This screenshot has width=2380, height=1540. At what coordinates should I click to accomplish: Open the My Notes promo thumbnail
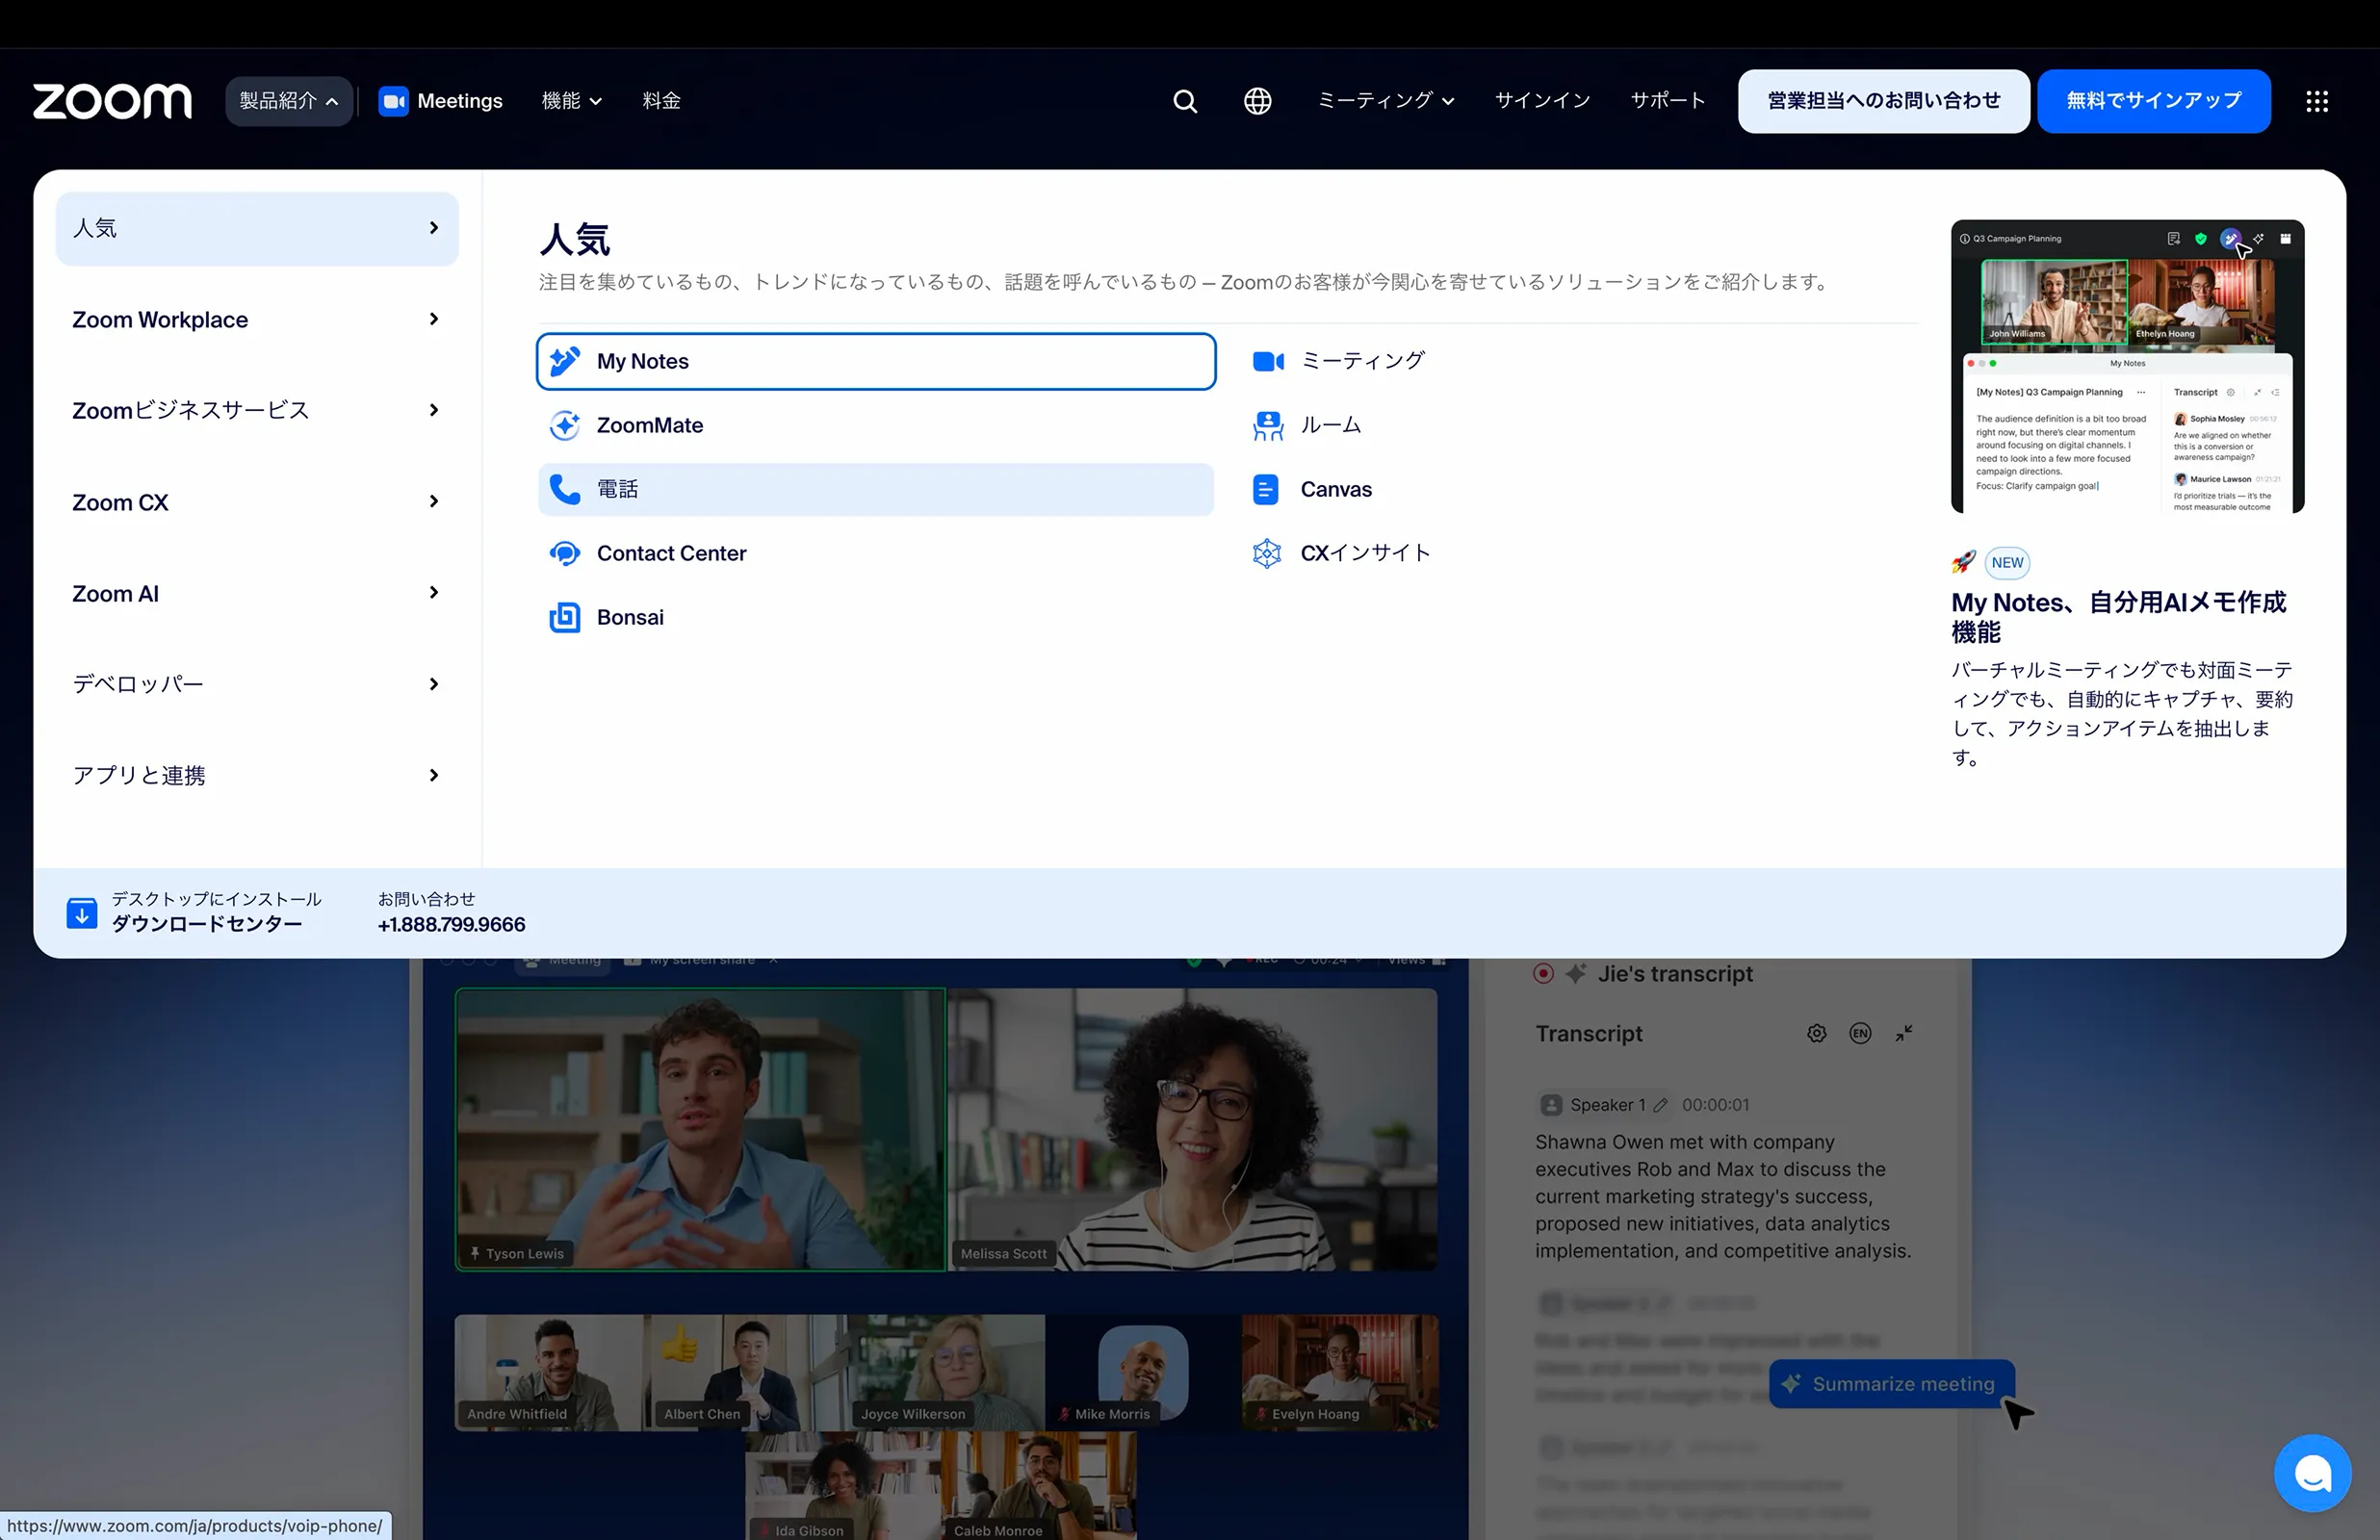click(x=2128, y=366)
